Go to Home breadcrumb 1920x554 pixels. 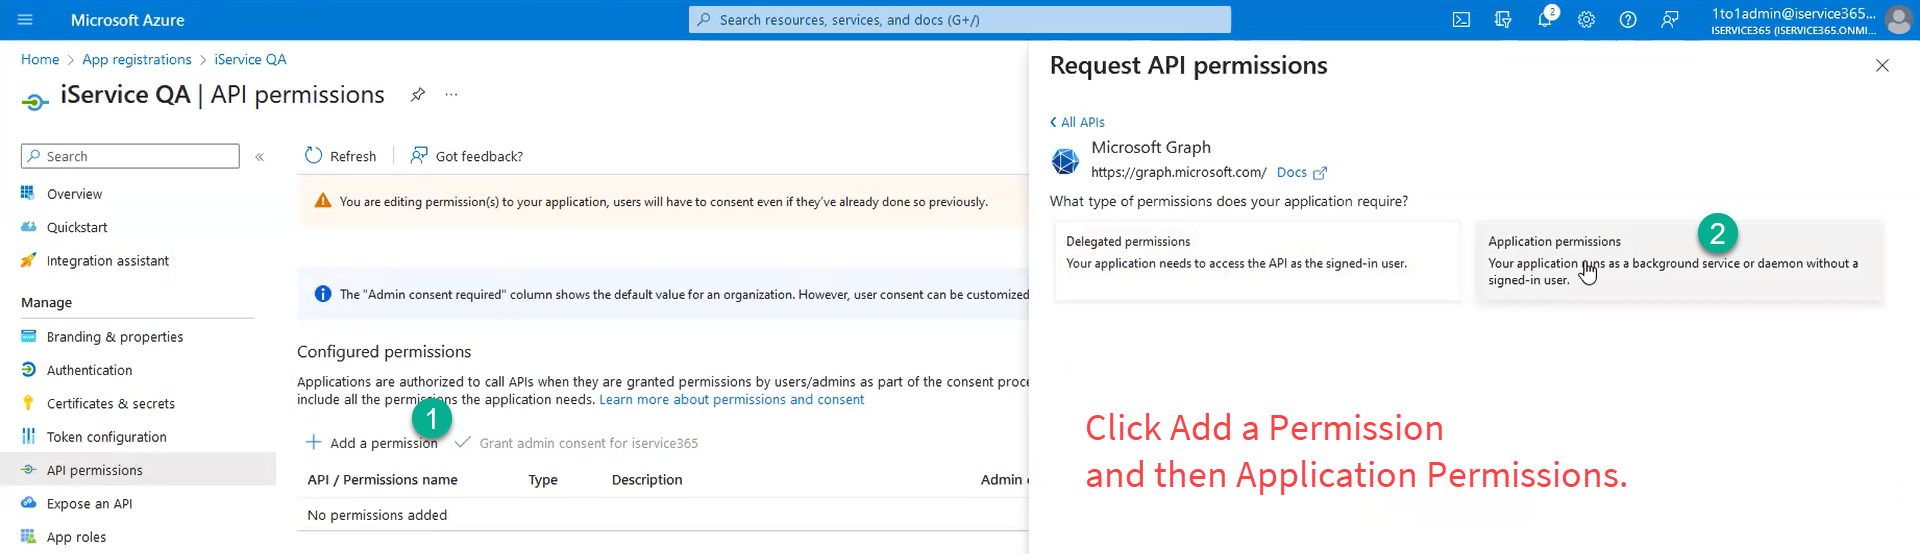click(40, 59)
